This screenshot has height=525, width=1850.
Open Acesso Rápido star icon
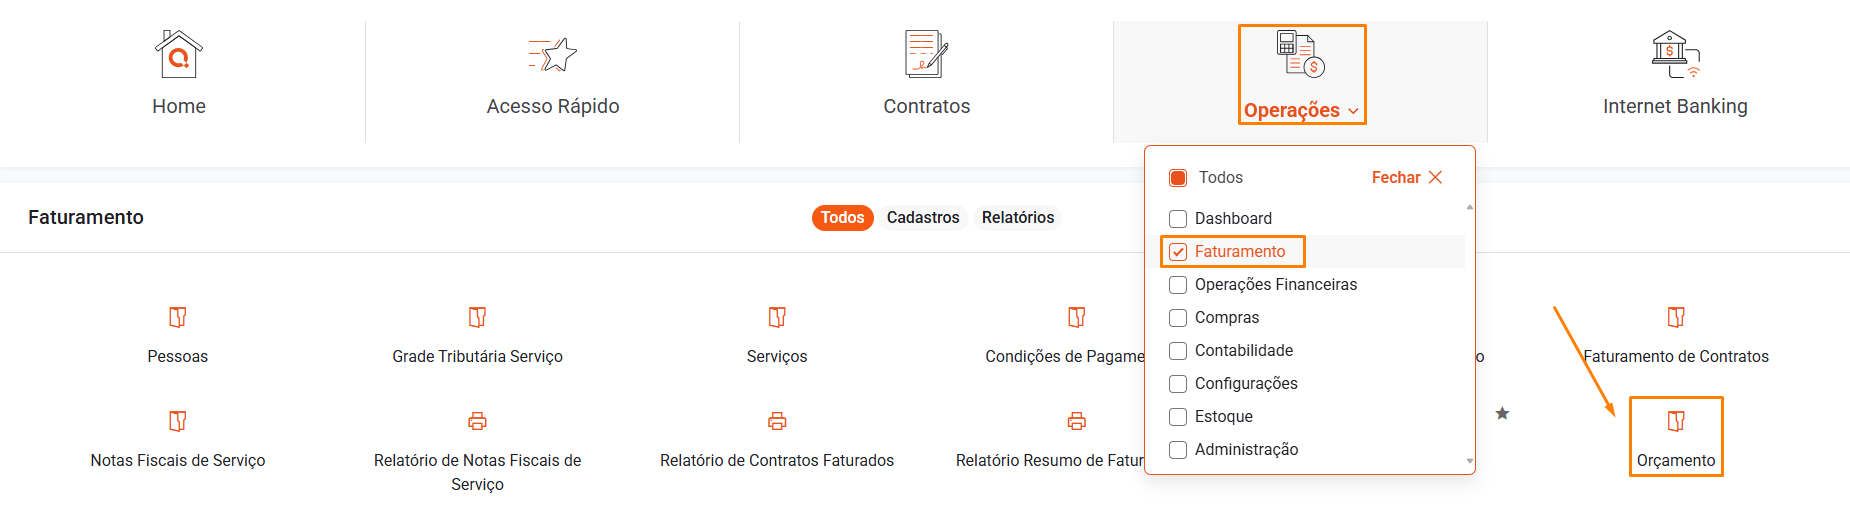(553, 55)
